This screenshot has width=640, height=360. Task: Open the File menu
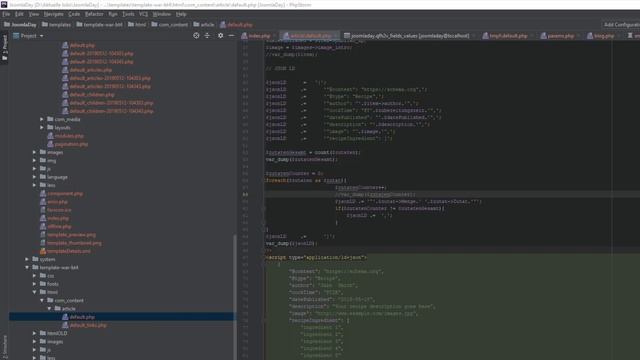tap(6, 14)
